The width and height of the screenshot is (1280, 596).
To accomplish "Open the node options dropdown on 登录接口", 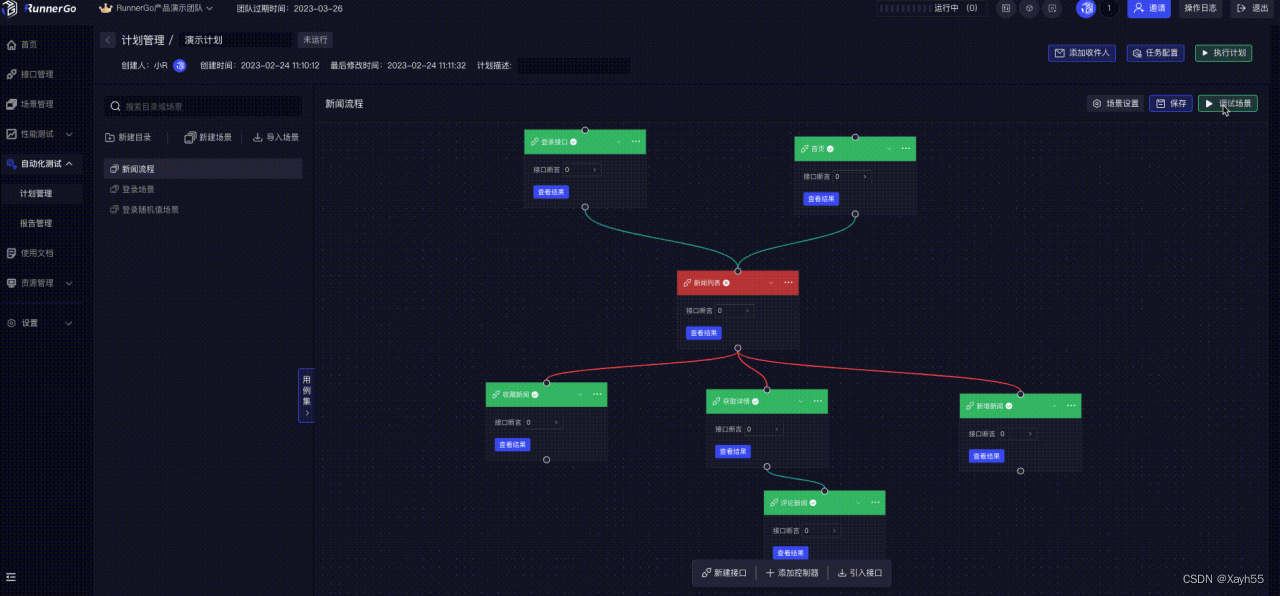I will pos(635,141).
